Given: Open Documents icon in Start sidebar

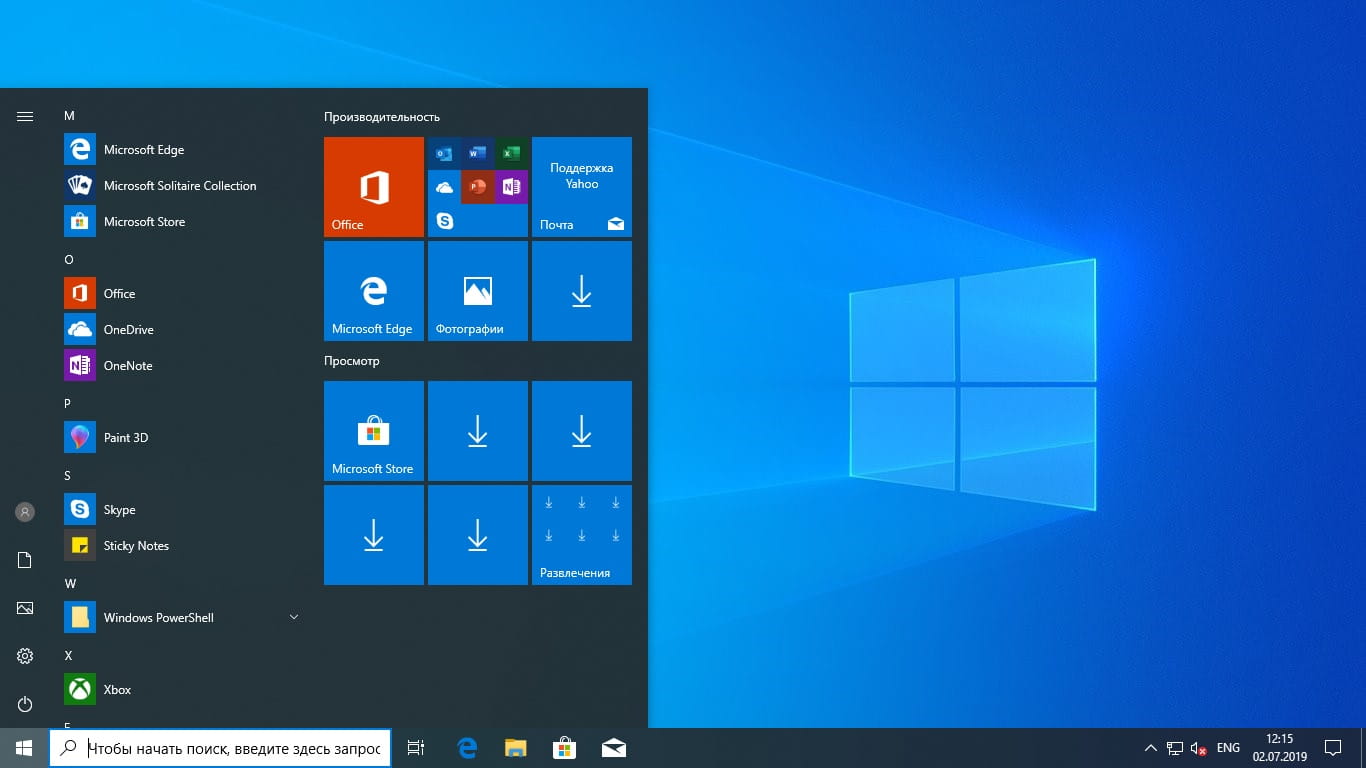Looking at the screenshot, I should click(x=25, y=560).
